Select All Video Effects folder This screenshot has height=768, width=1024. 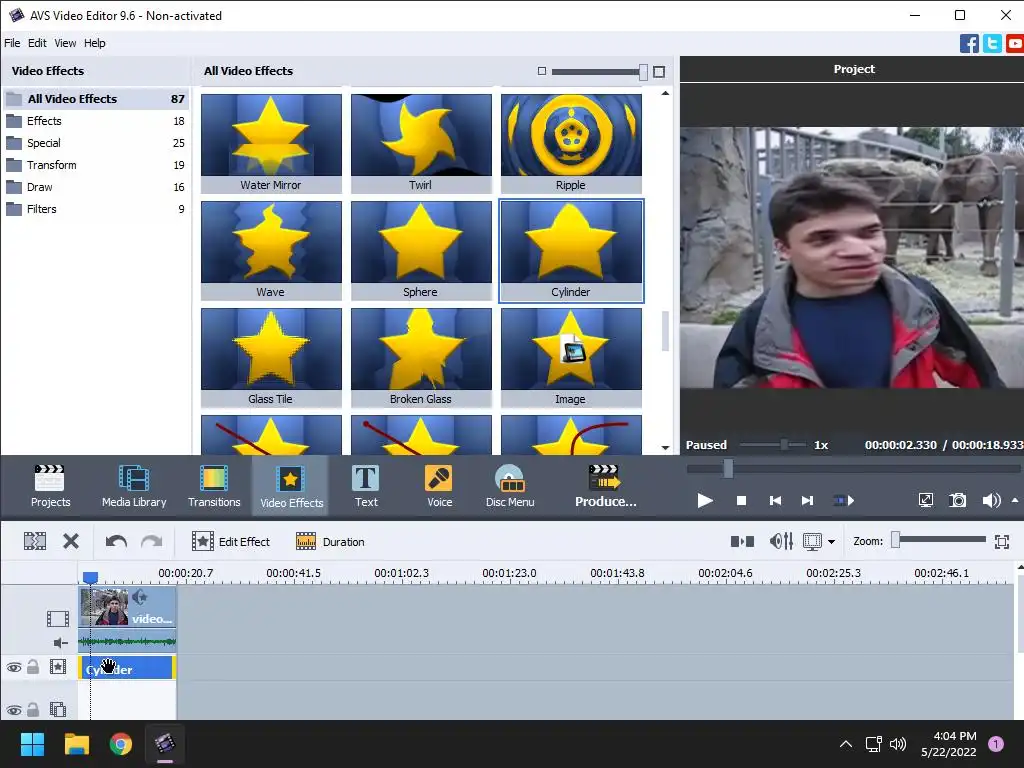point(96,99)
